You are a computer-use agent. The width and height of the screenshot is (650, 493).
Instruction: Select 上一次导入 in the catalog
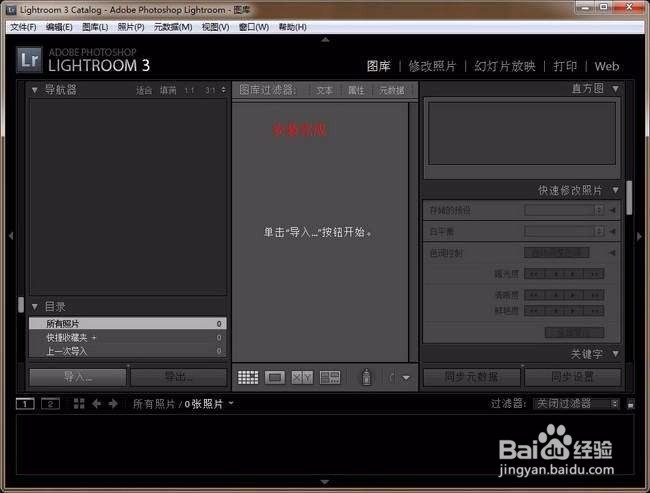[x=128, y=352]
